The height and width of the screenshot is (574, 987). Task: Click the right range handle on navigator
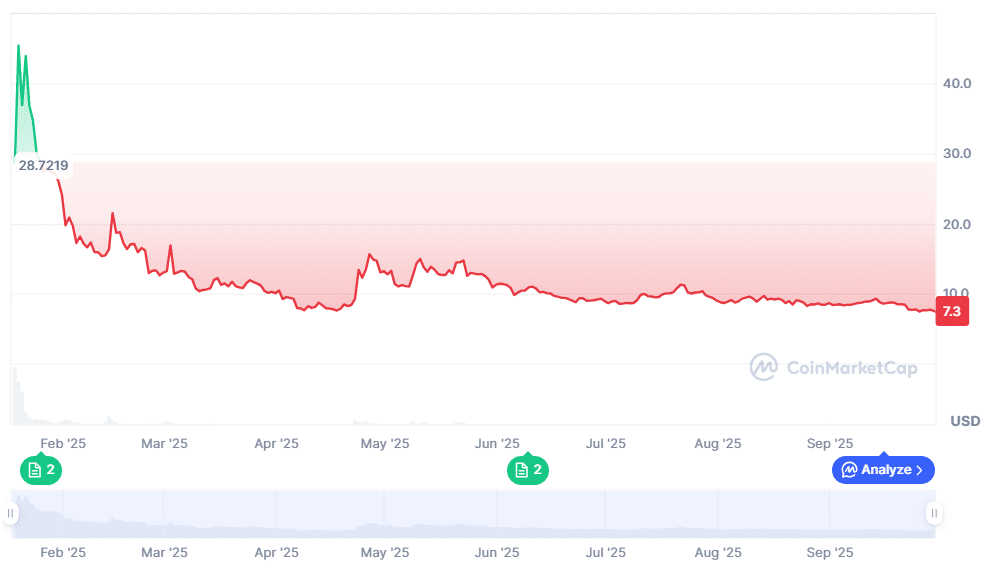click(934, 514)
